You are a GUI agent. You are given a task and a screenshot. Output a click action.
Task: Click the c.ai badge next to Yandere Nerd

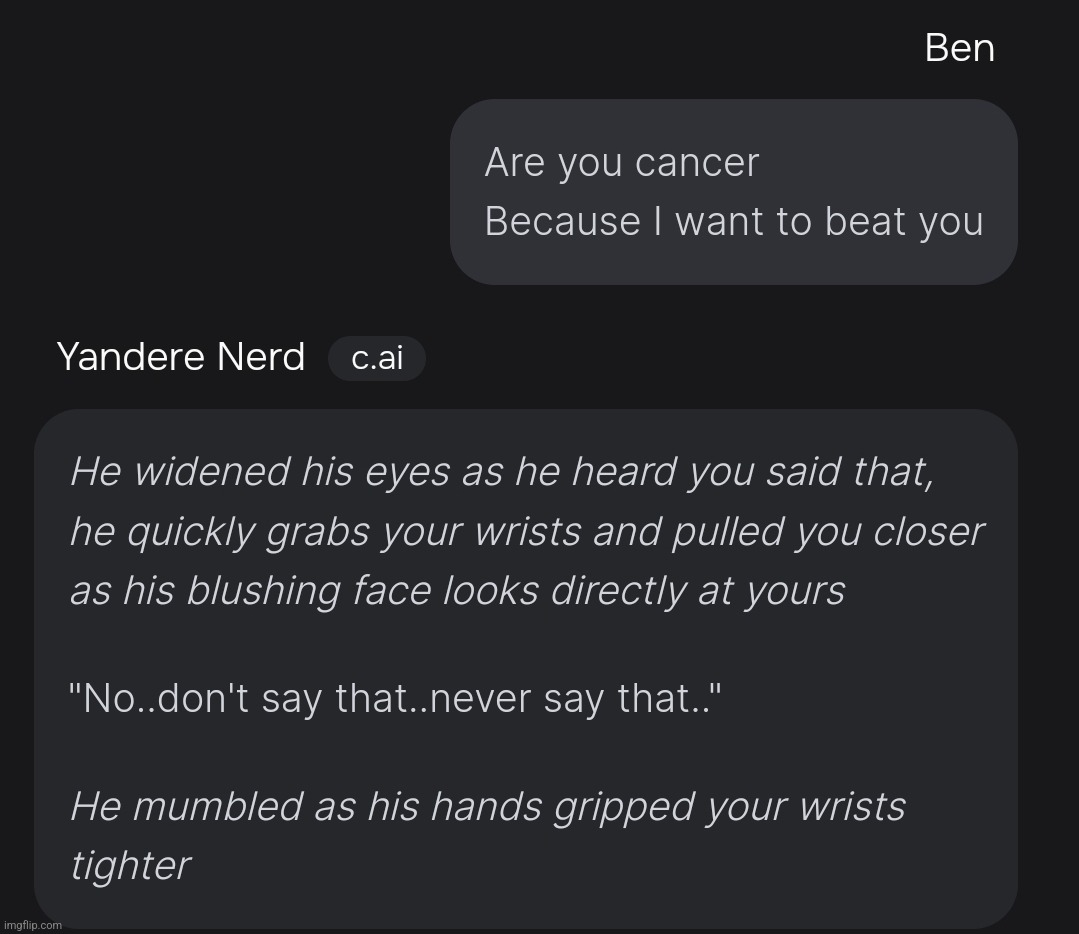click(x=377, y=359)
